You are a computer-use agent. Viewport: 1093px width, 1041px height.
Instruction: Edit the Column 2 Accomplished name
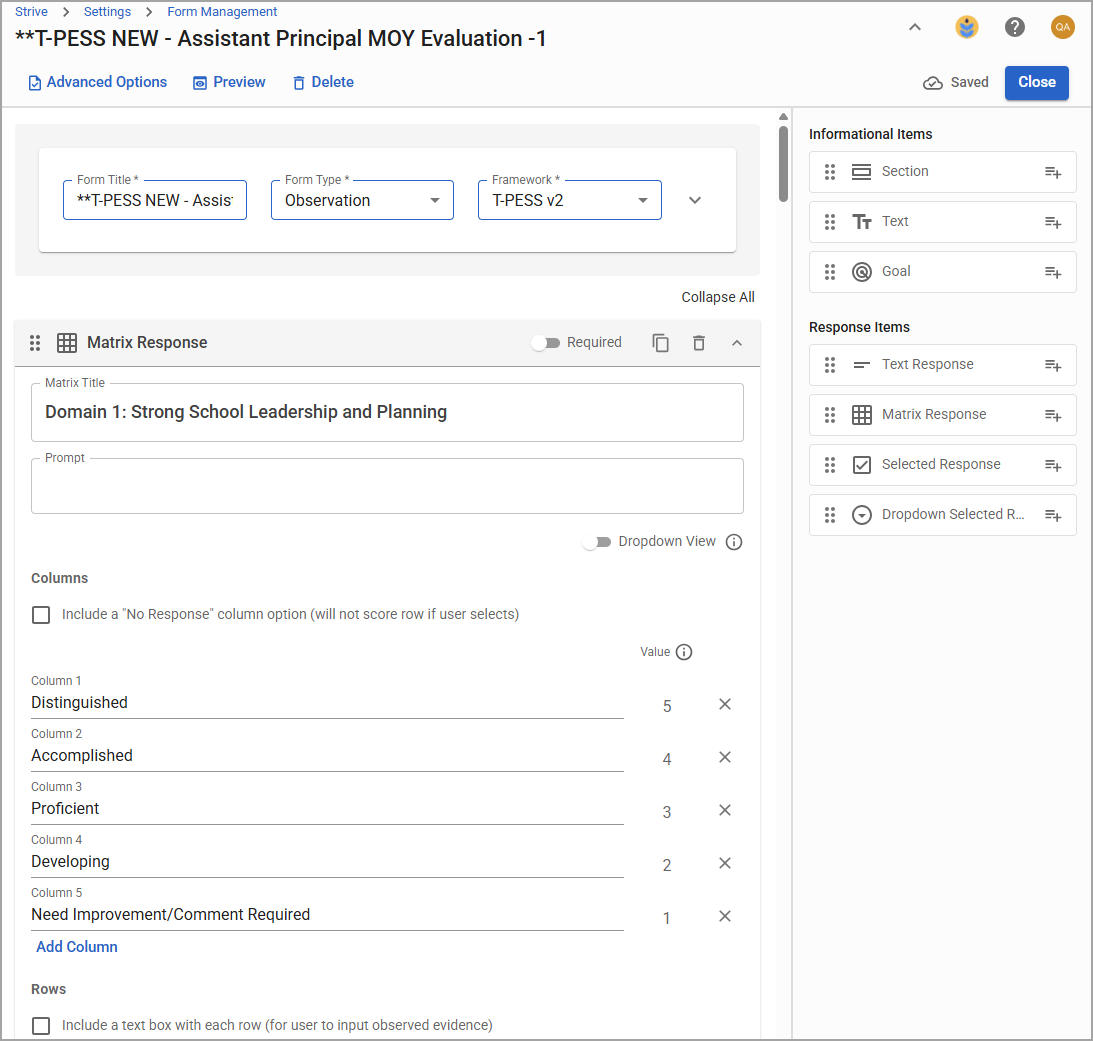click(327, 756)
